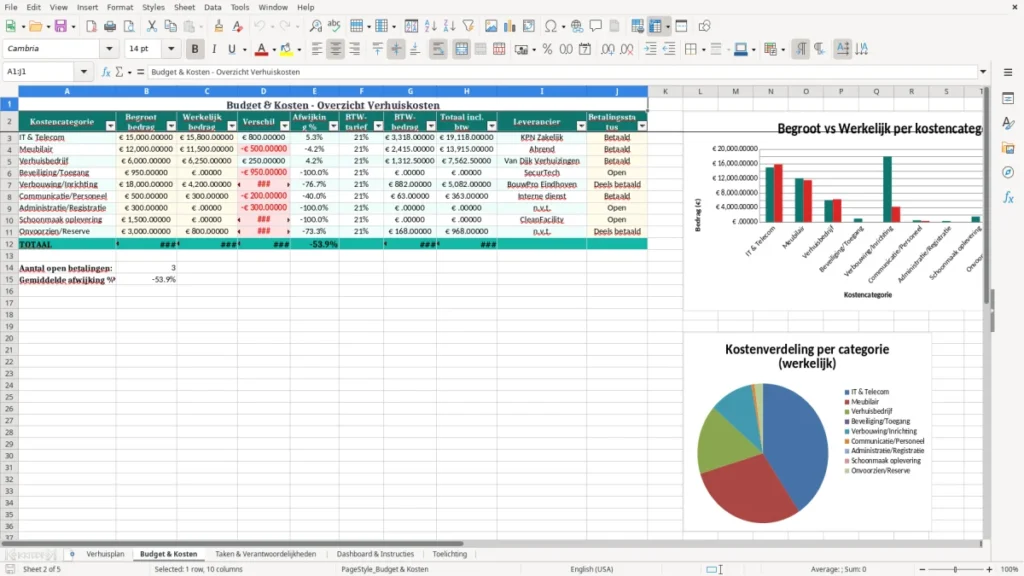
Task: Open the Format menu
Action: [120, 7]
